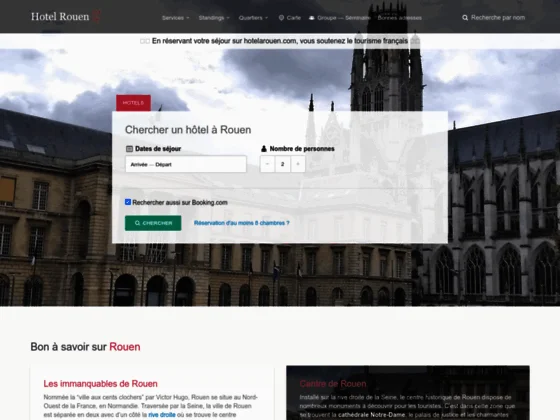Click the Recherche par nom search field

tap(498, 18)
